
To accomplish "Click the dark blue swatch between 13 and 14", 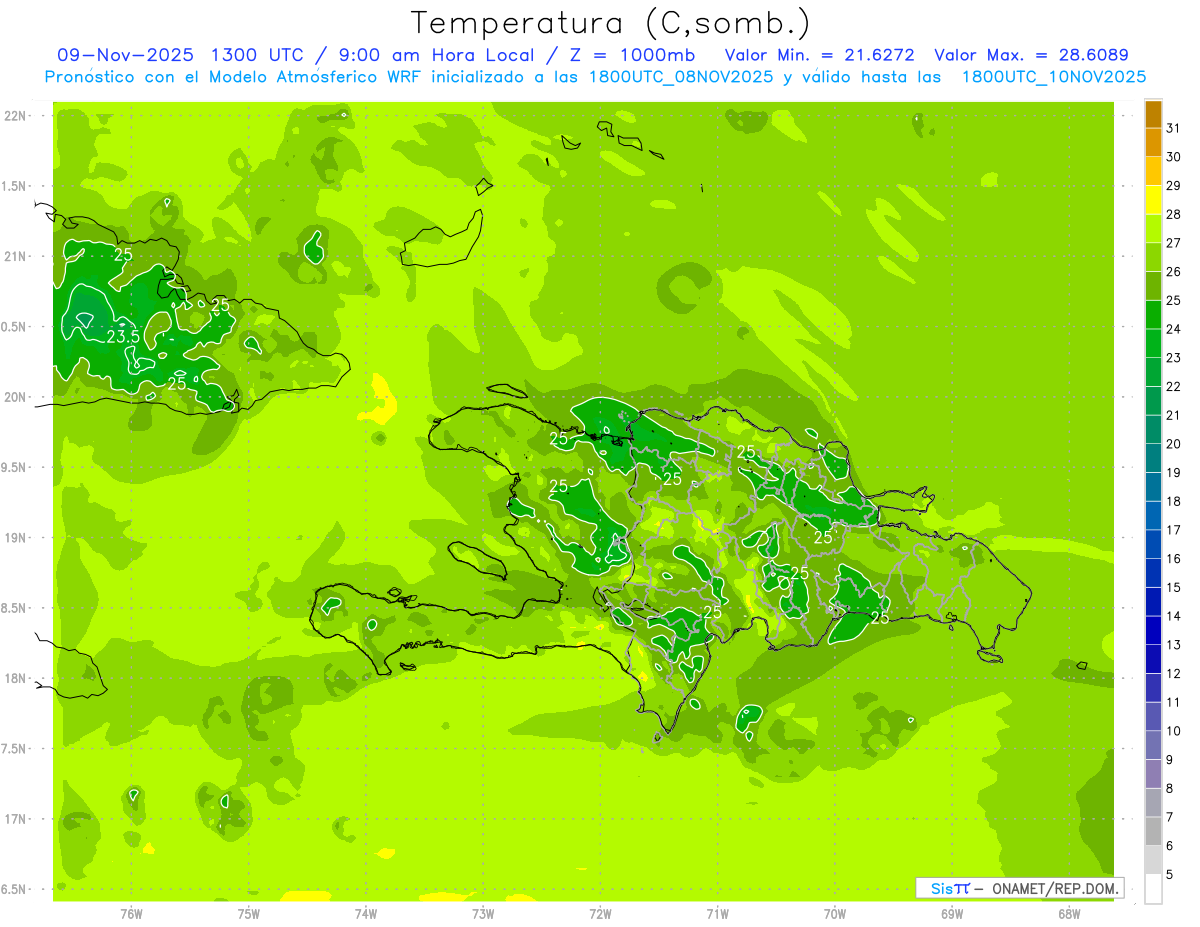I will (x=1153, y=630).
